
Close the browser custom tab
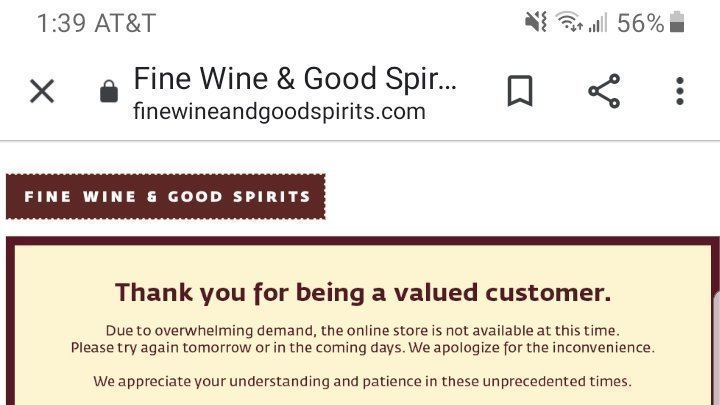pyautogui.click(x=42, y=92)
